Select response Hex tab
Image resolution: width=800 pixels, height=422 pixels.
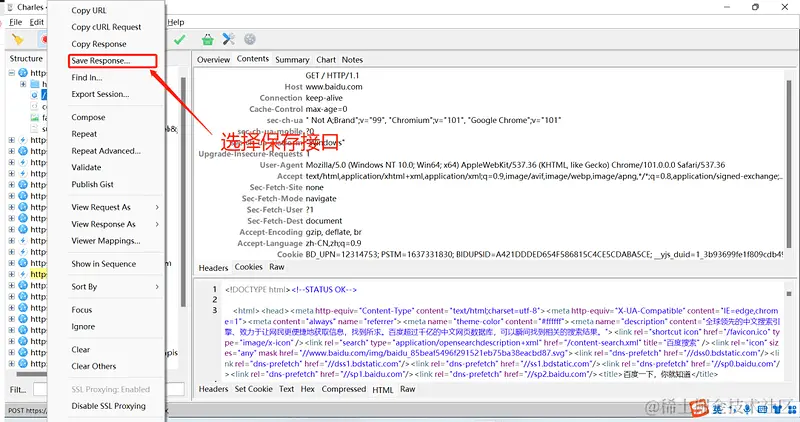click(308, 389)
